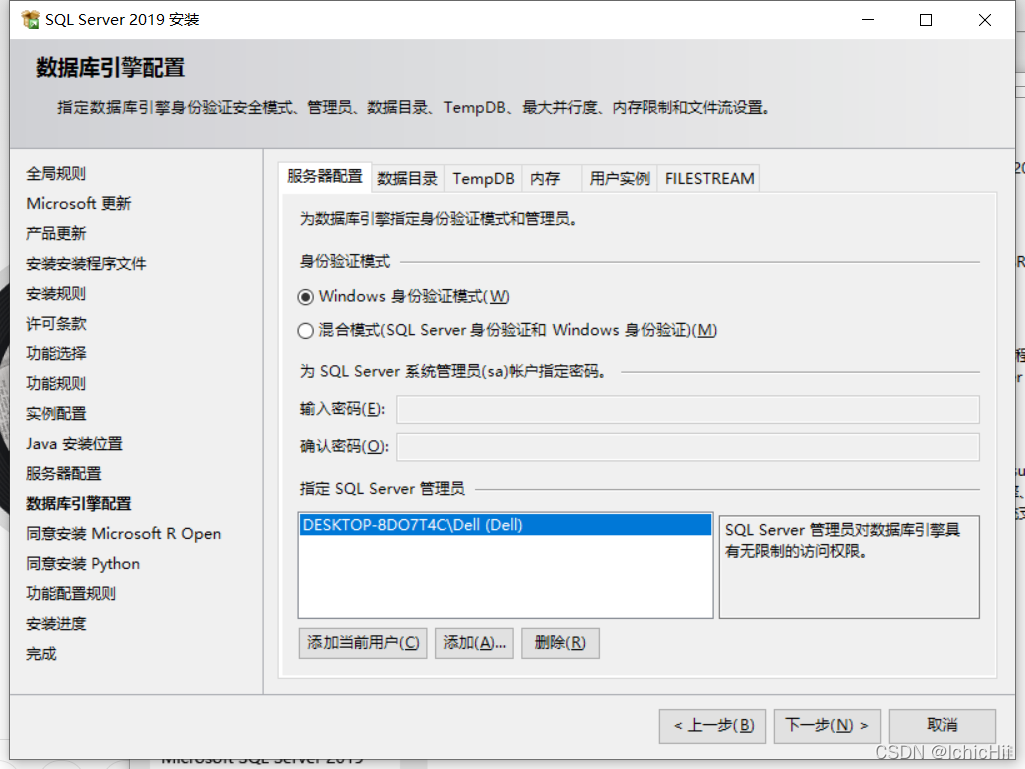The image size is (1025, 769).
Task: Switch to the TempDB tab
Action: 483,179
